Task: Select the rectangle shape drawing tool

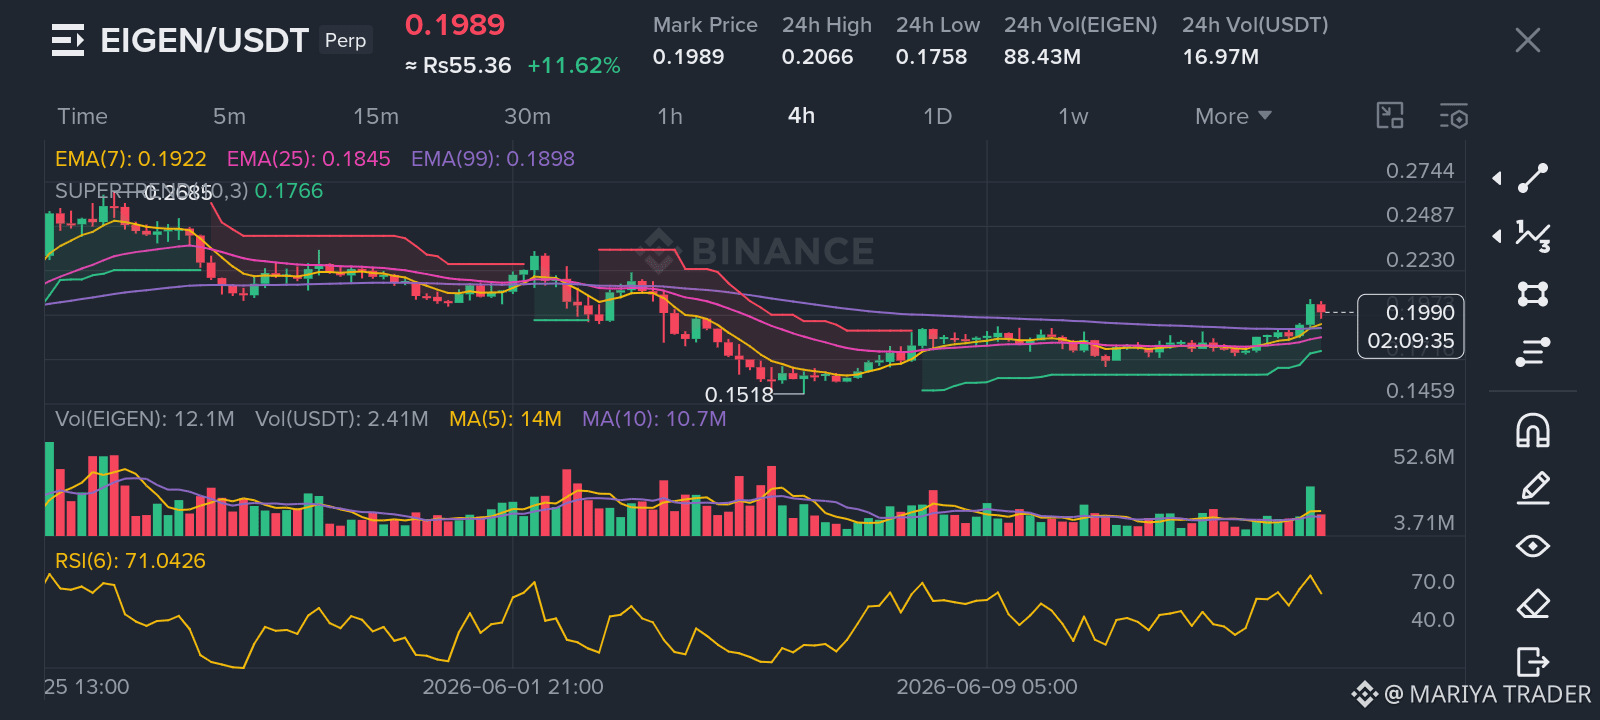Action: [1533, 294]
